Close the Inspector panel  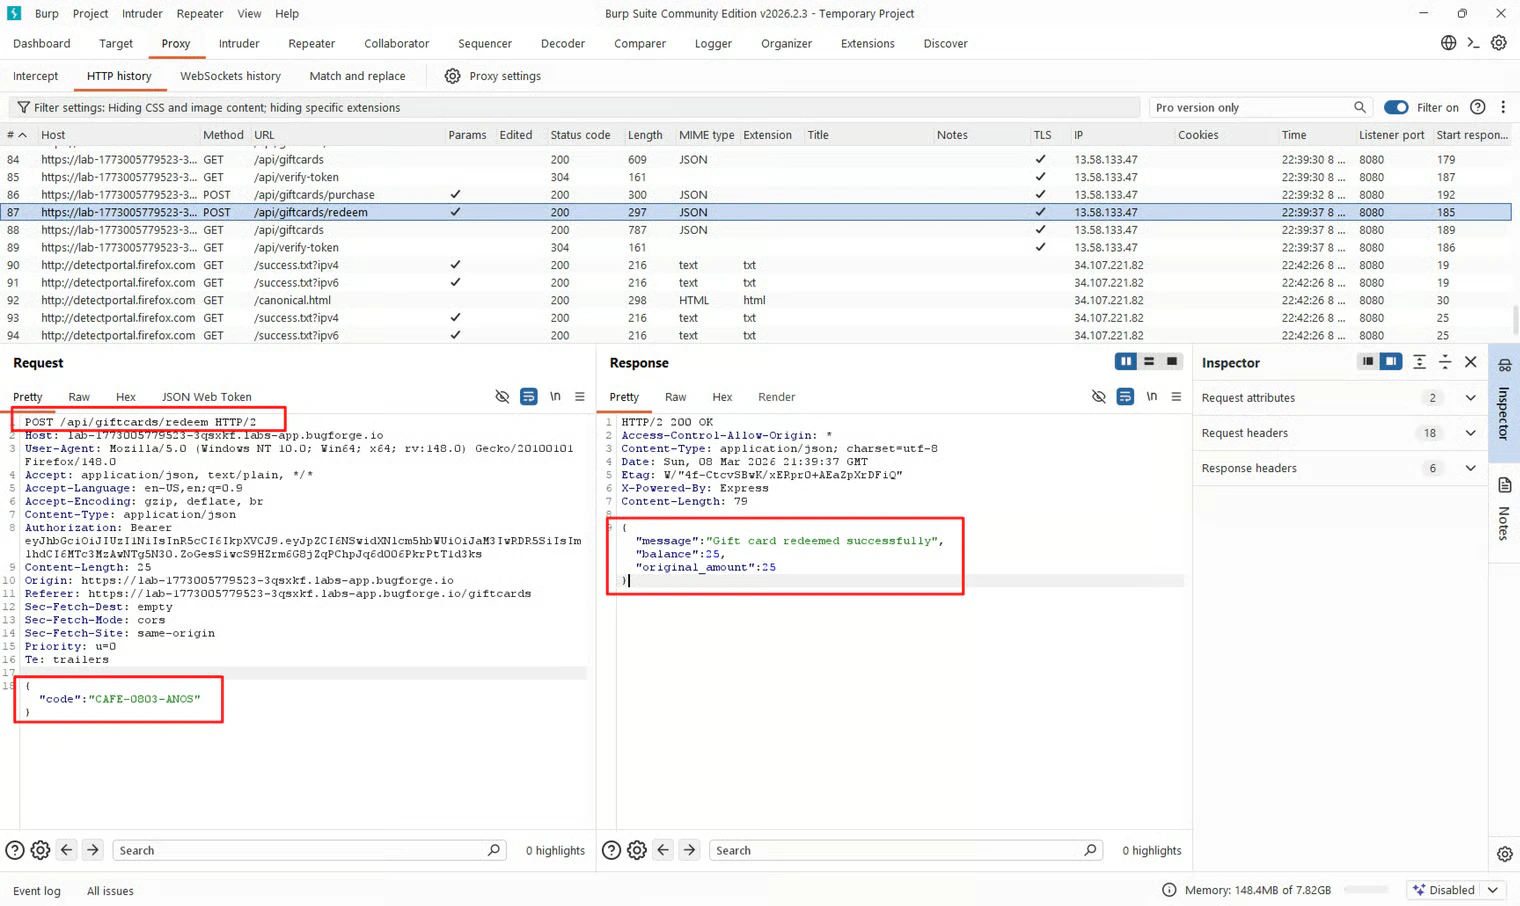tap(1471, 362)
